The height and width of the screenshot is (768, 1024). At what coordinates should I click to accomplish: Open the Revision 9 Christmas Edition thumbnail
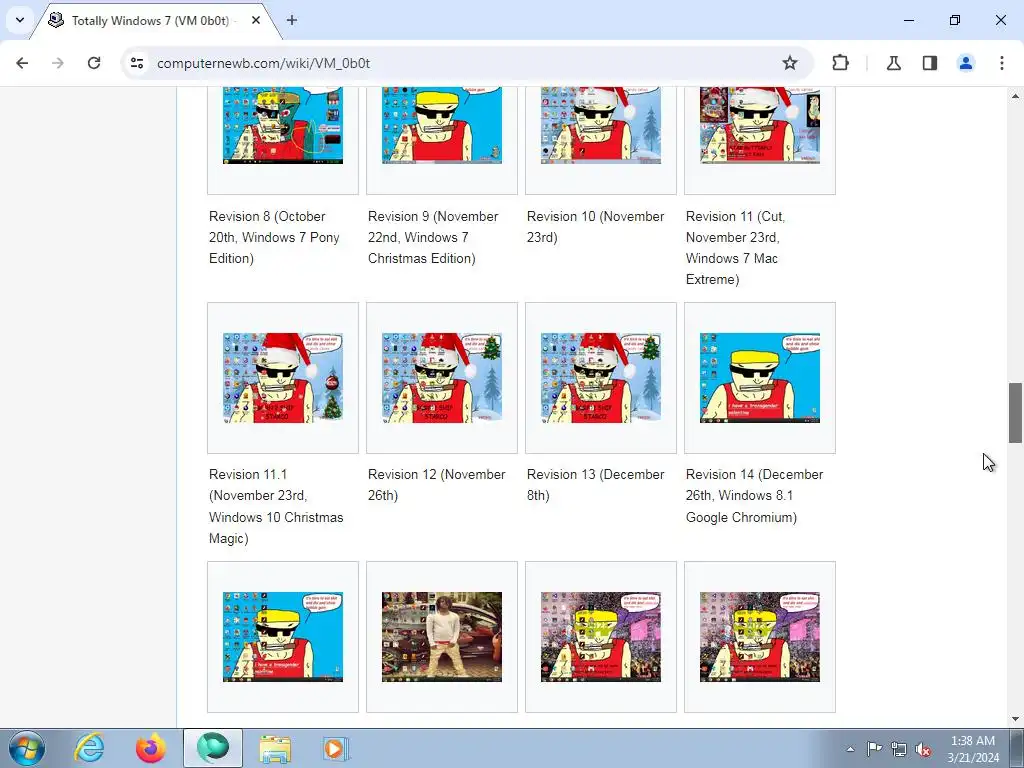[x=441, y=125]
